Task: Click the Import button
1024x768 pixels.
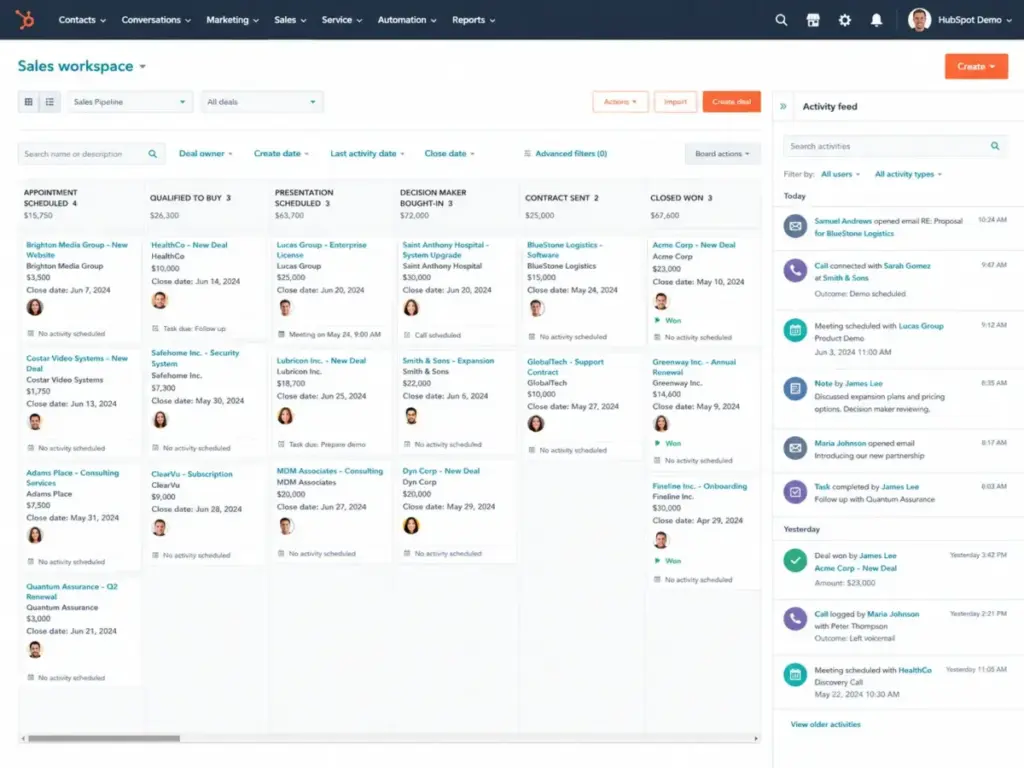Action: (x=675, y=102)
